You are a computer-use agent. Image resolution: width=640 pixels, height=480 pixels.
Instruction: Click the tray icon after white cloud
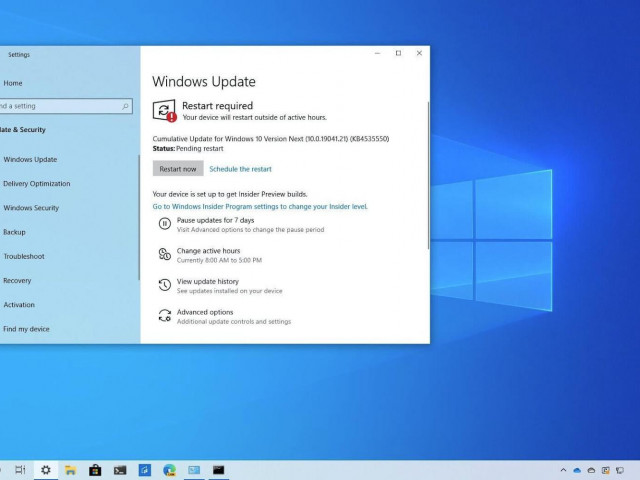point(606,470)
